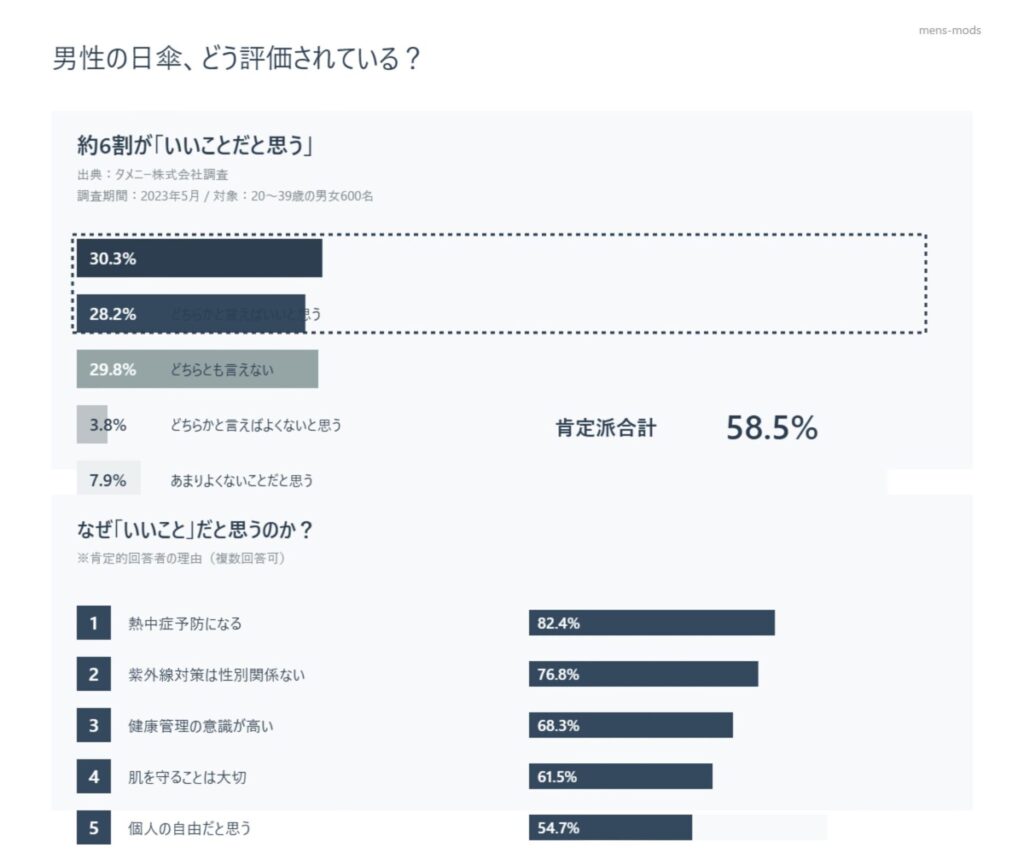
Task: Select the number 5 rank badge
Action: 93,828
